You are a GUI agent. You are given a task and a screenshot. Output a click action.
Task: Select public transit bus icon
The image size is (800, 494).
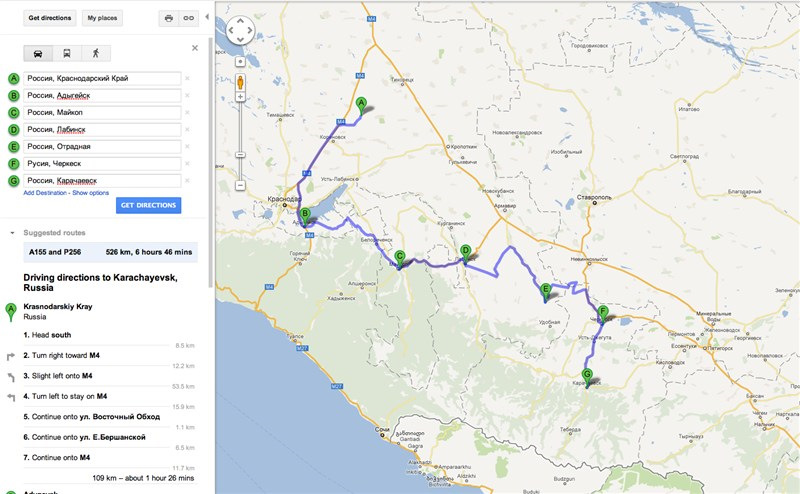(x=67, y=53)
